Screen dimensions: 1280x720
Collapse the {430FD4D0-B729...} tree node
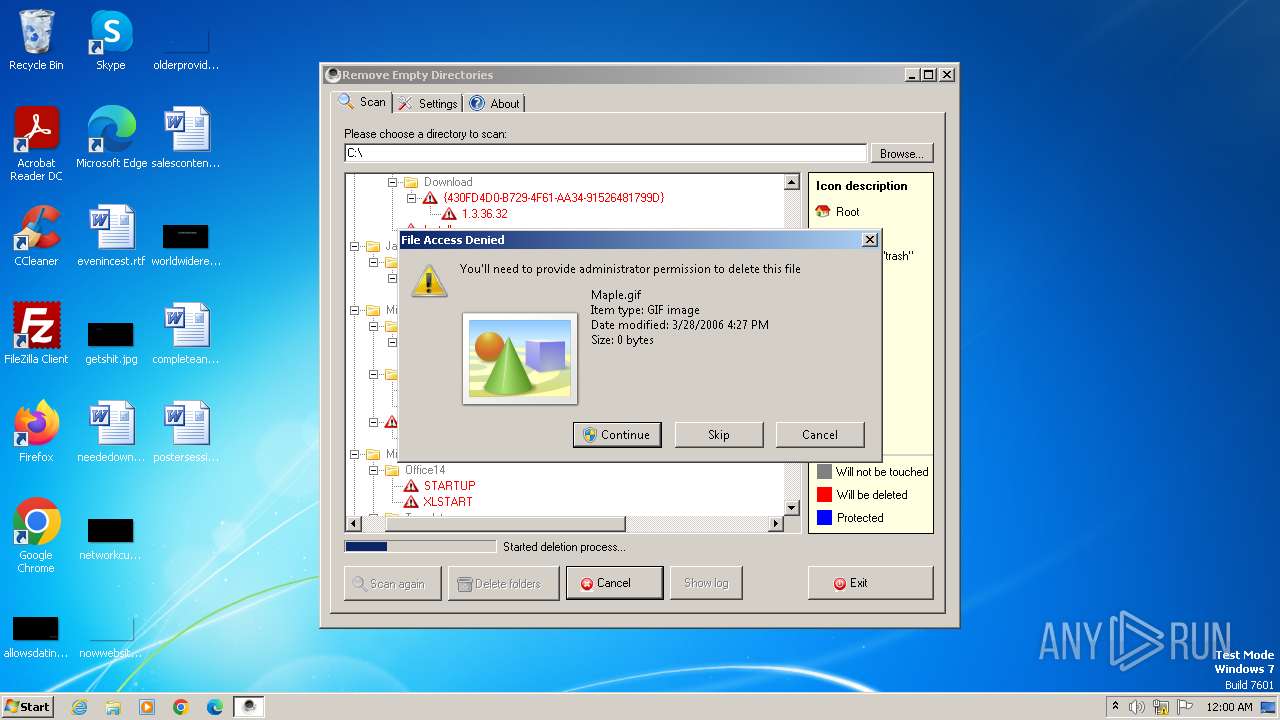(x=411, y=198)
